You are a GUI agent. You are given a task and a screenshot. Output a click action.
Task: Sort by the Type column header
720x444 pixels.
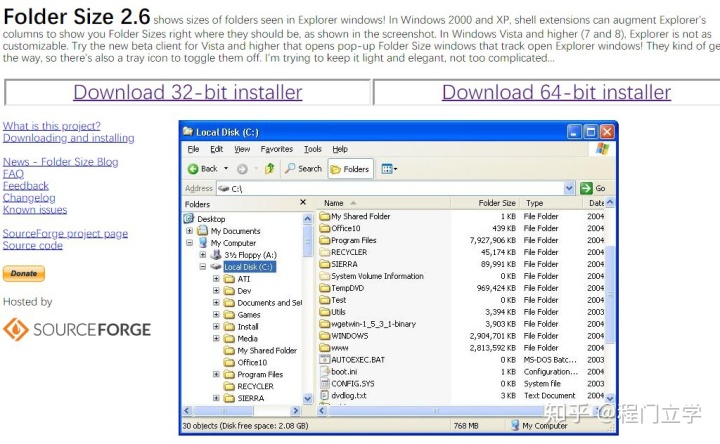[x=551, y=202]
